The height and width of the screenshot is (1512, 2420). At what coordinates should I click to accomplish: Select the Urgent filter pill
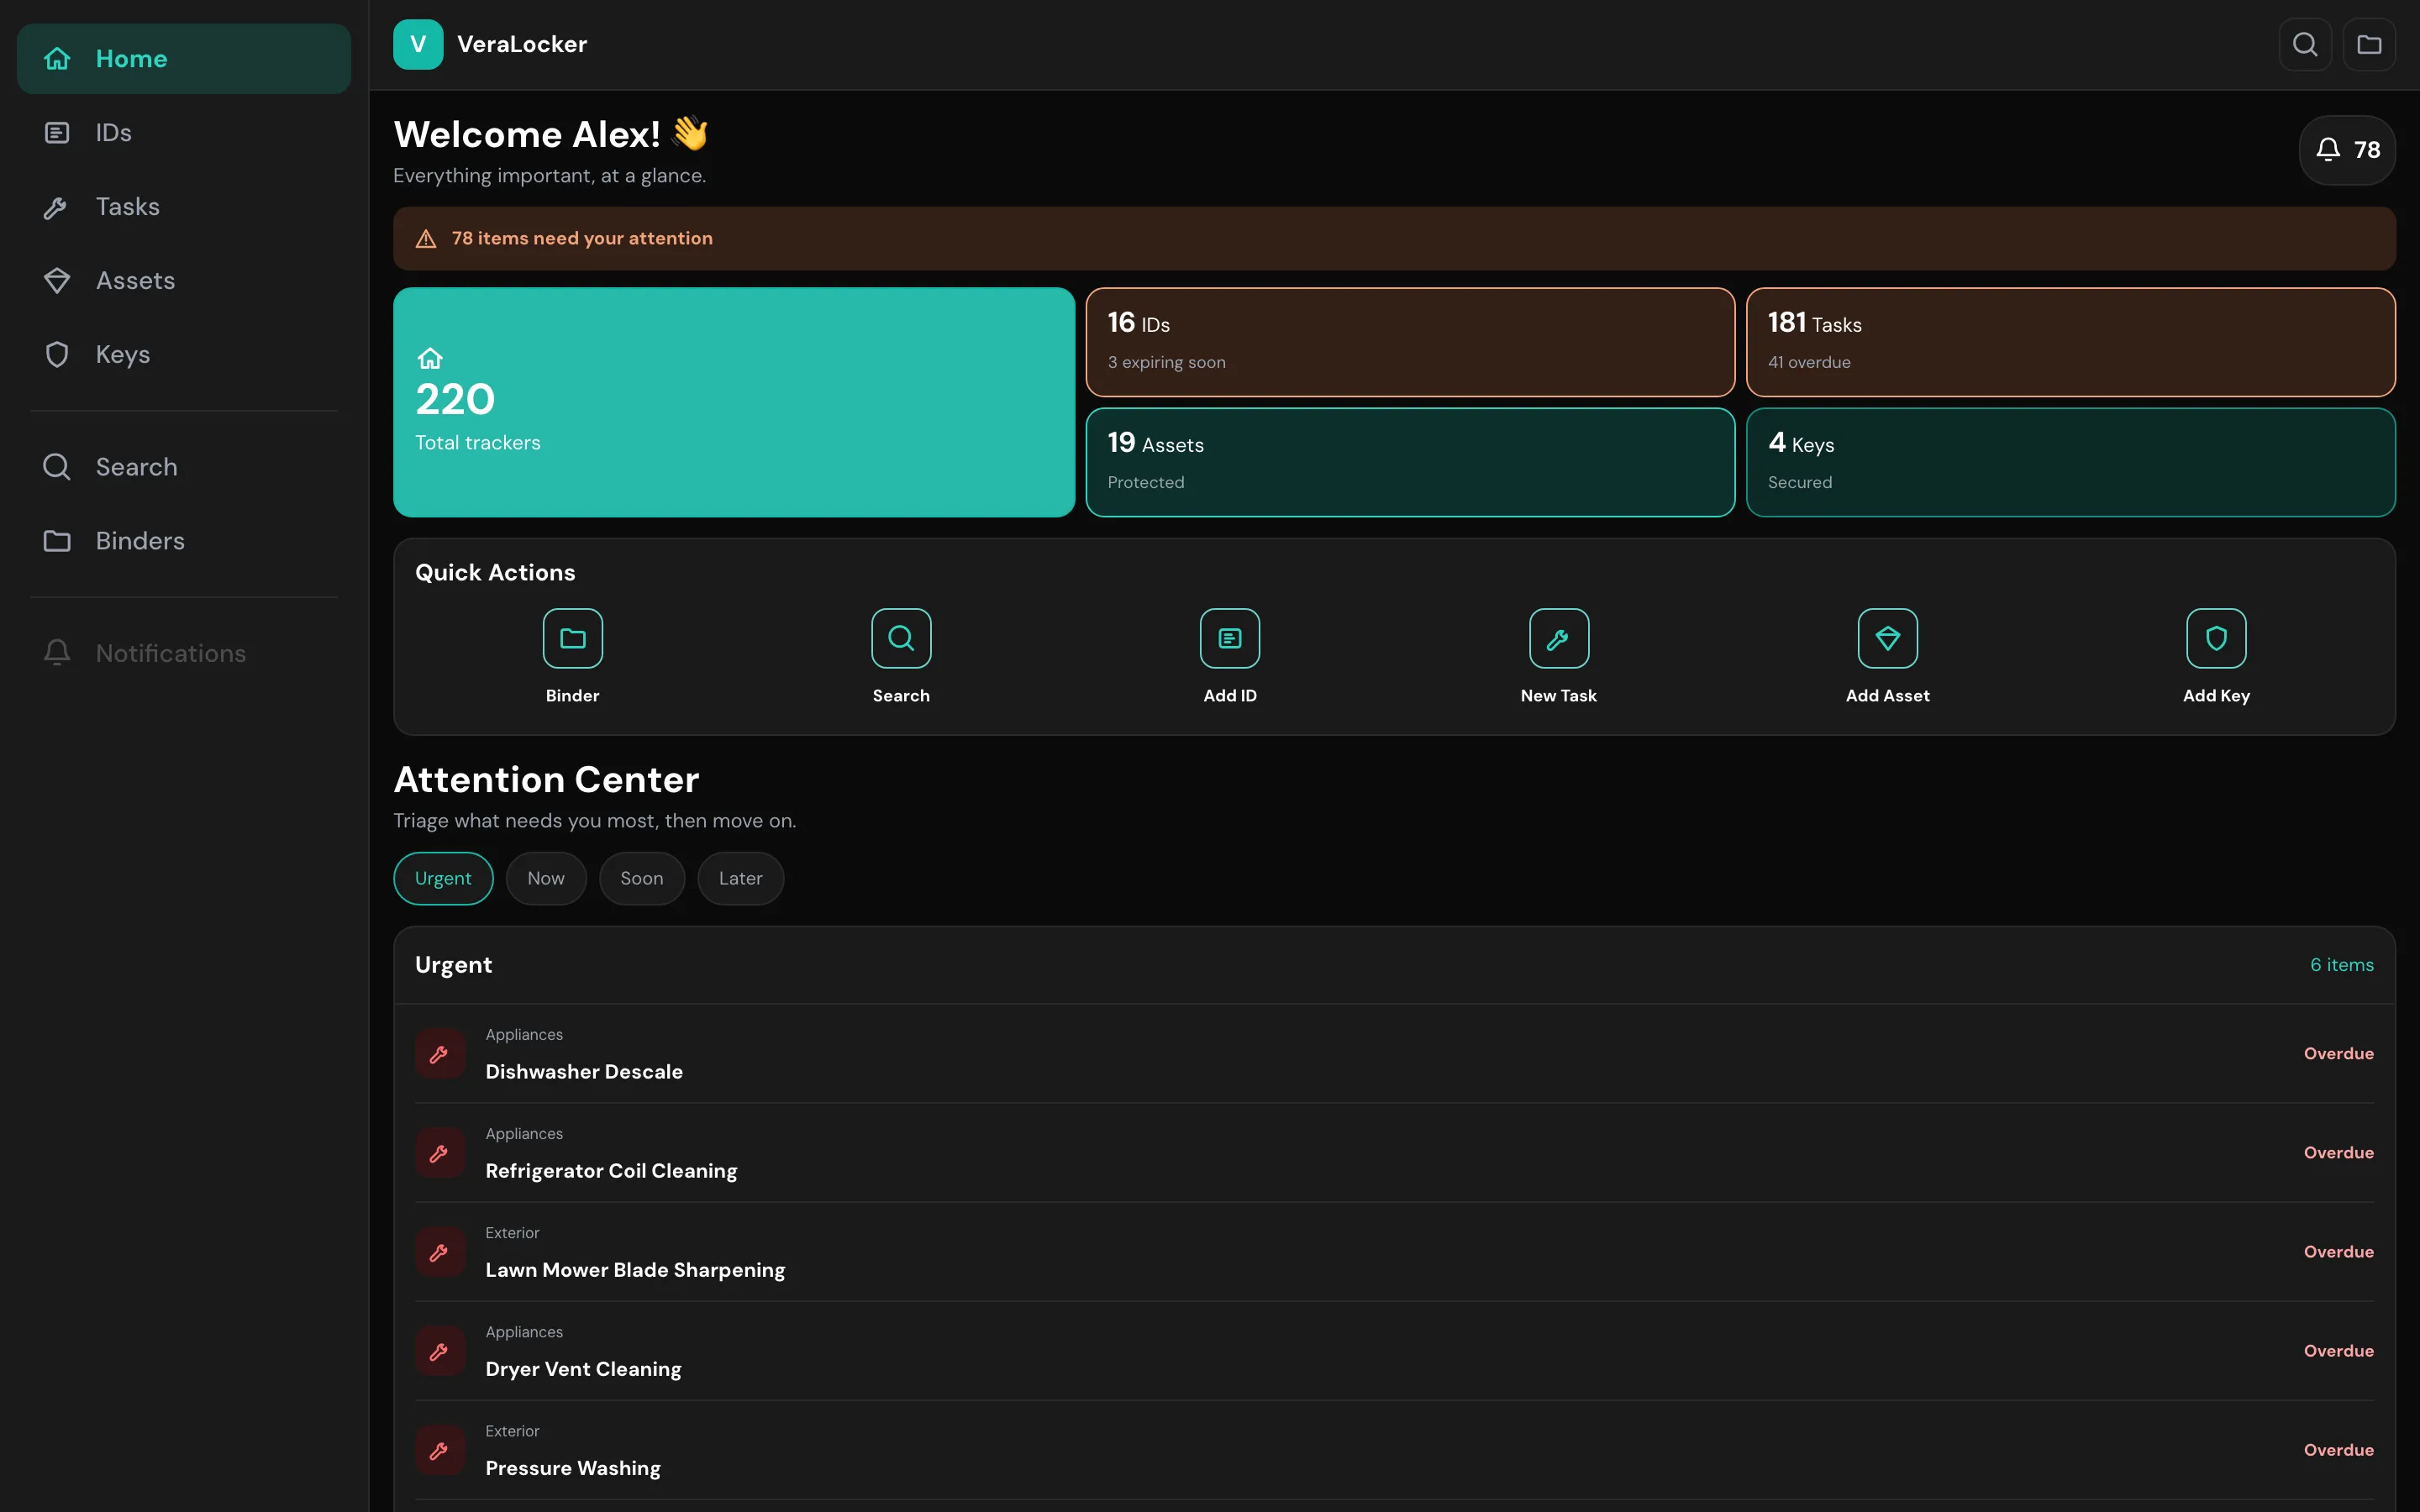tap(443, 878)
